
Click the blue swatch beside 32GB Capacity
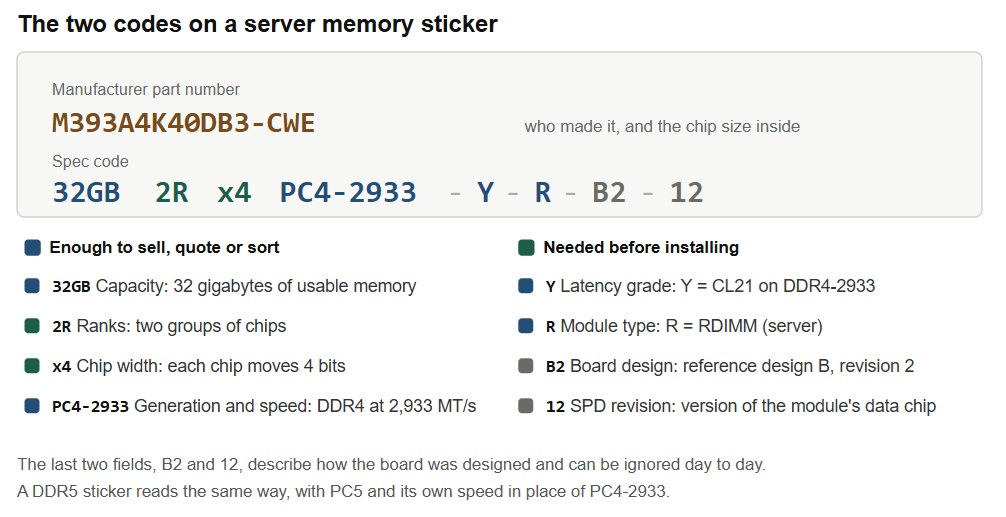coord(32,286)
